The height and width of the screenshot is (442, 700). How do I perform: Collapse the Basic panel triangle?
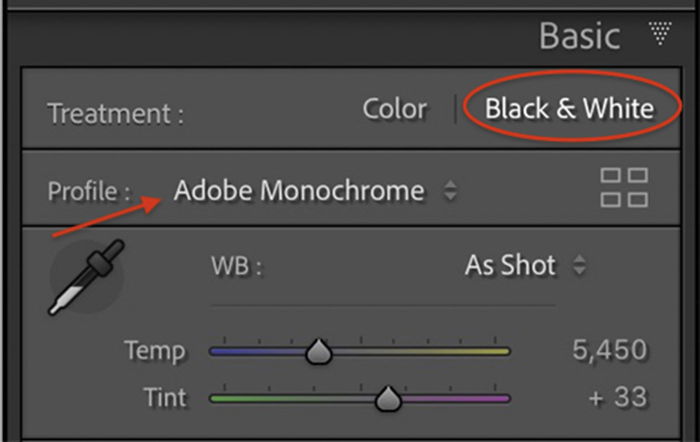tap(660, 33)
